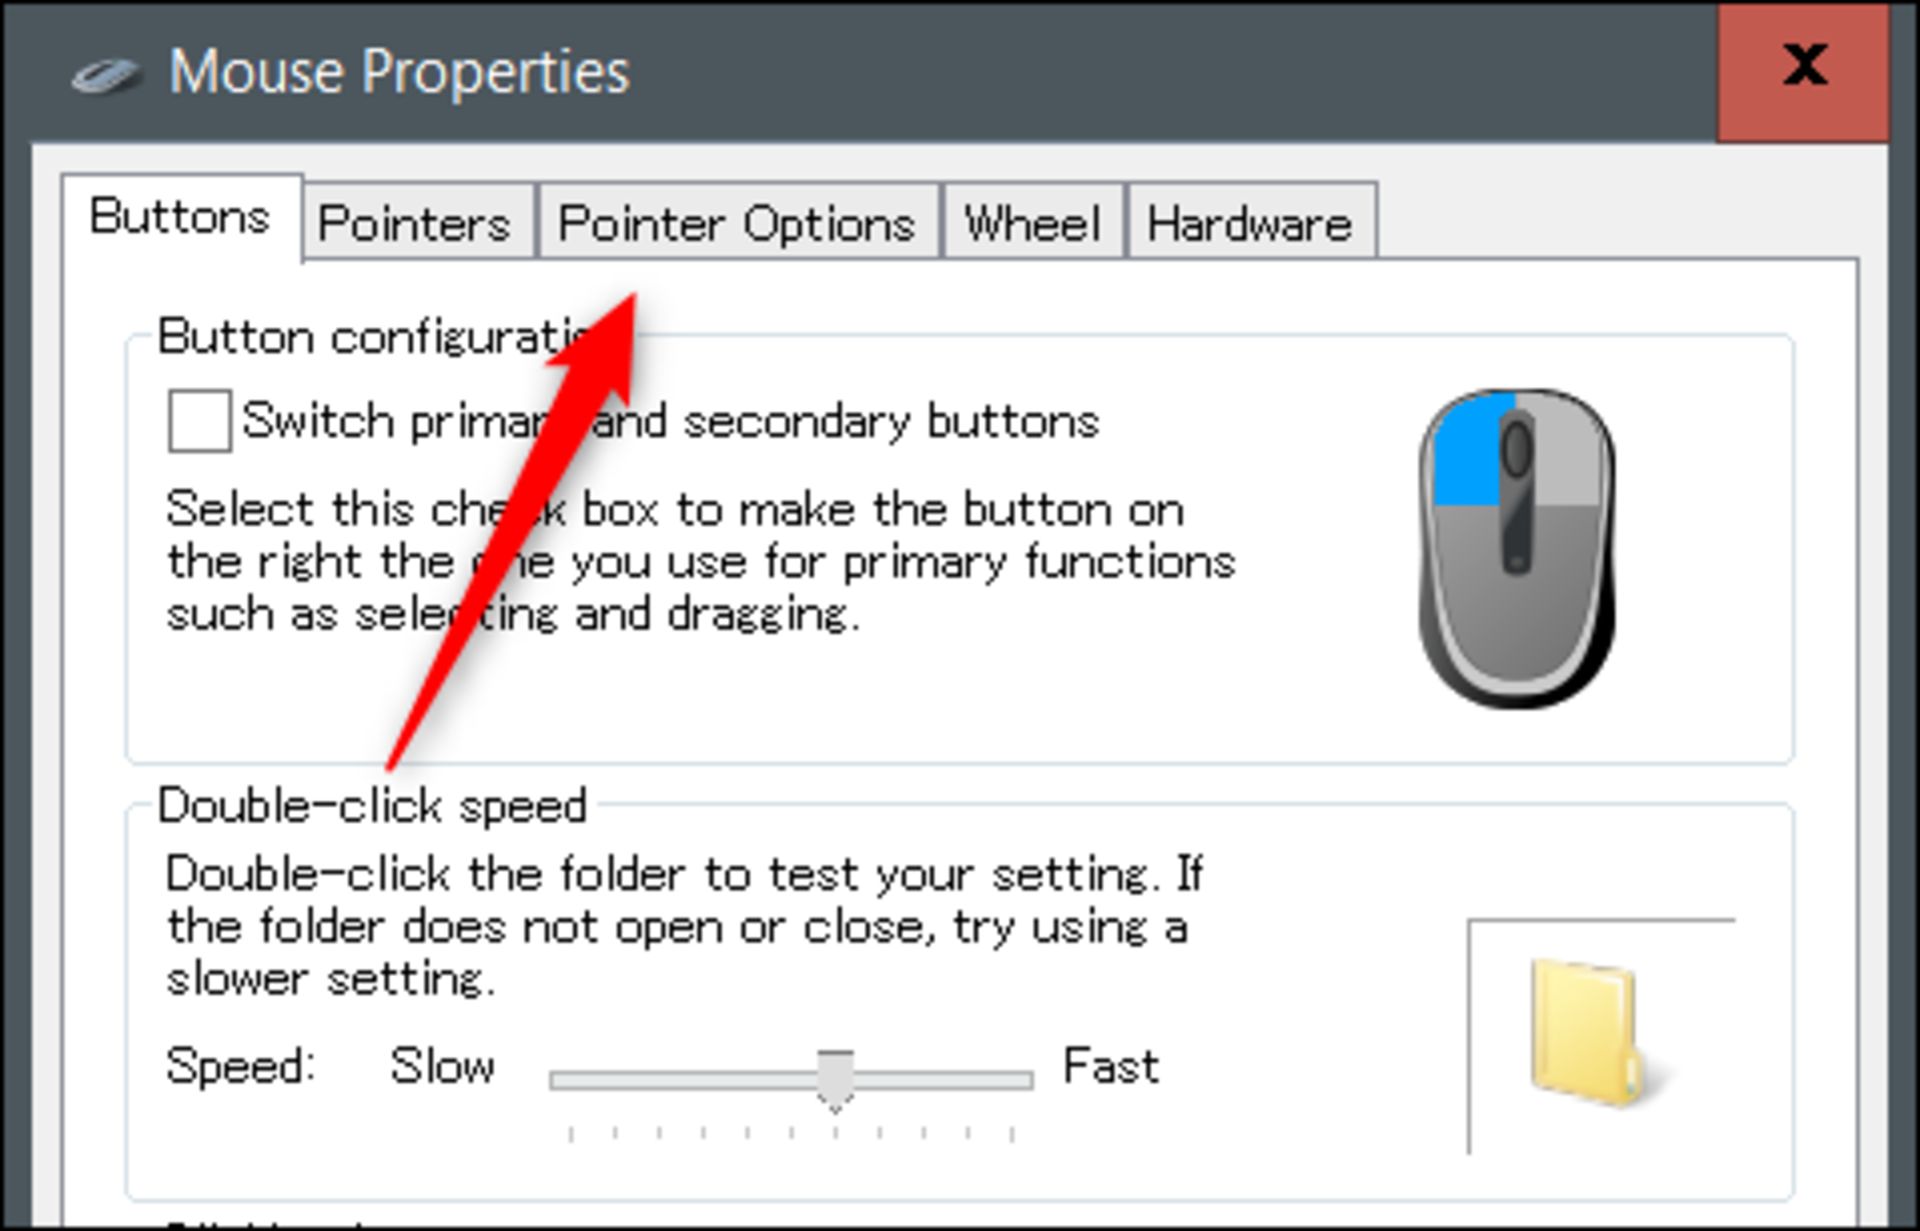Click the 'Double-click speed' group heading
The image size is (1920, 1231).
[x=372, y=806]
